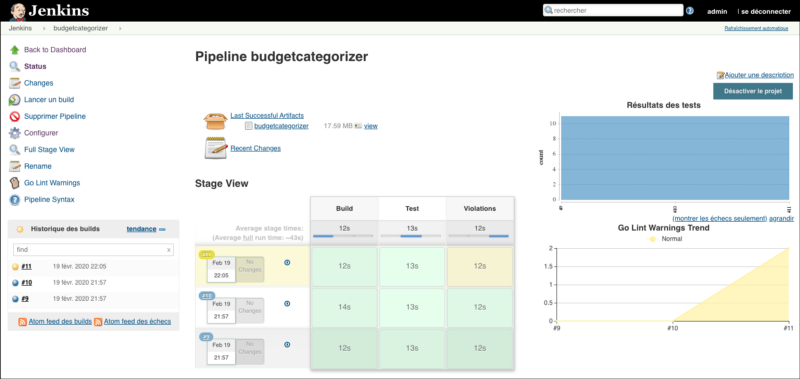This screenshot has height=379, width=800.
Task: Click the round icon in stage view row #10
Action: [x=287, y=304]
